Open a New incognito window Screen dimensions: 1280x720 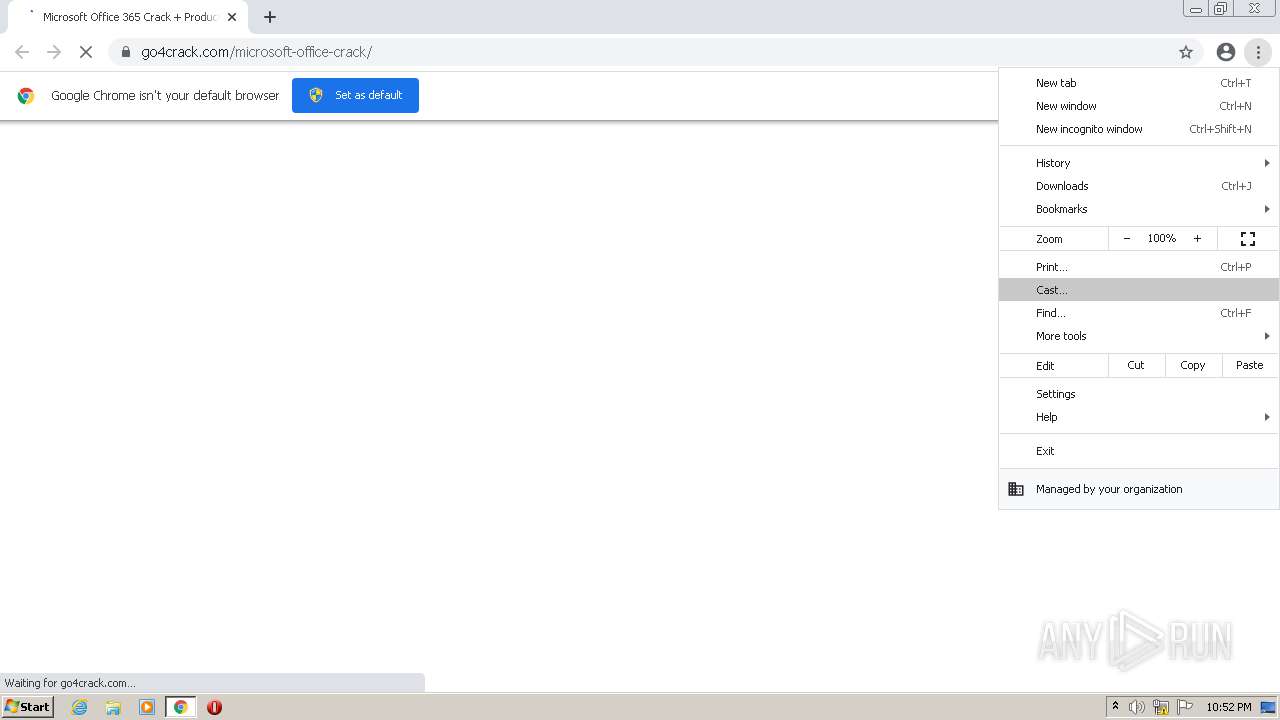(1139, 129)
